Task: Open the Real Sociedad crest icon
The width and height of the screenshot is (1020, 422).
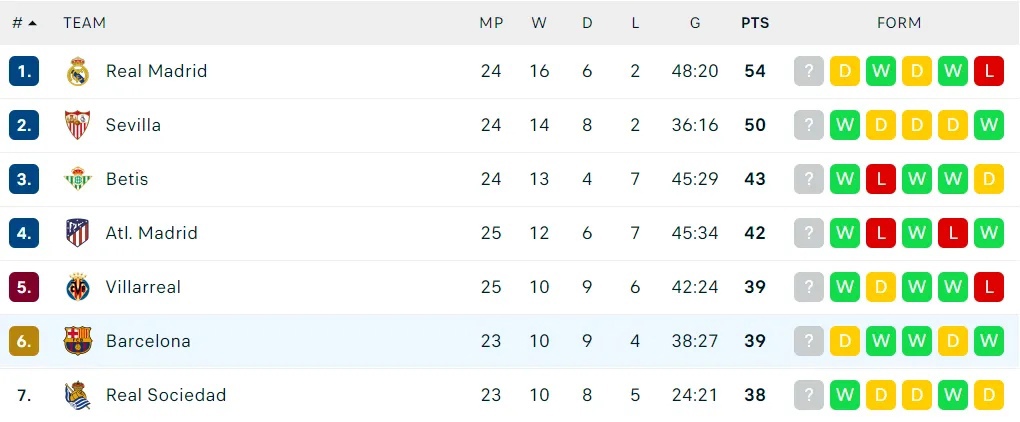Action: click(x=77, y=395)
